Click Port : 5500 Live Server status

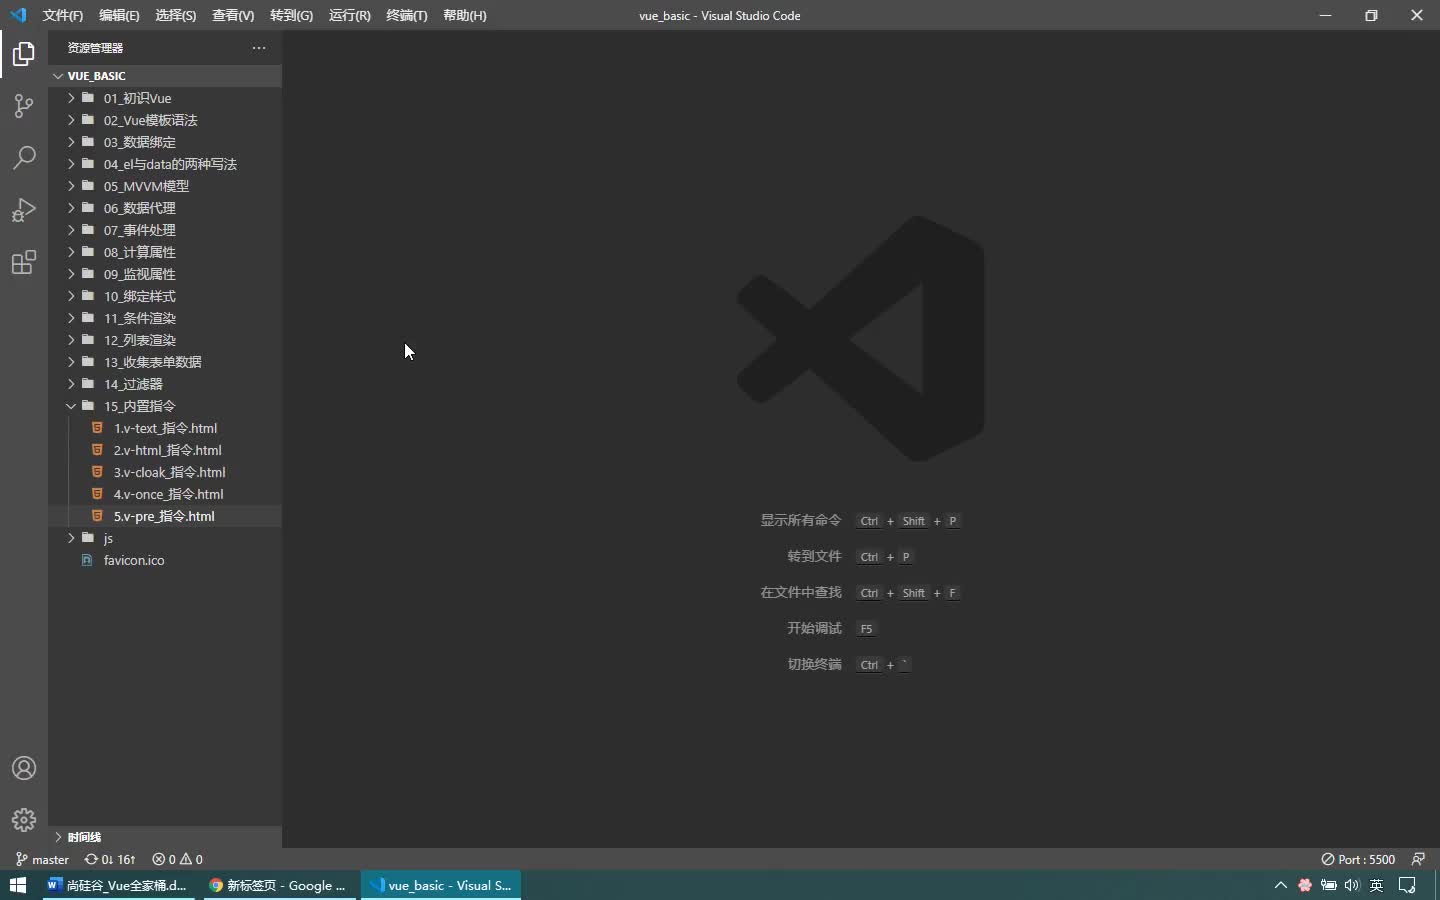point(1358,859)
